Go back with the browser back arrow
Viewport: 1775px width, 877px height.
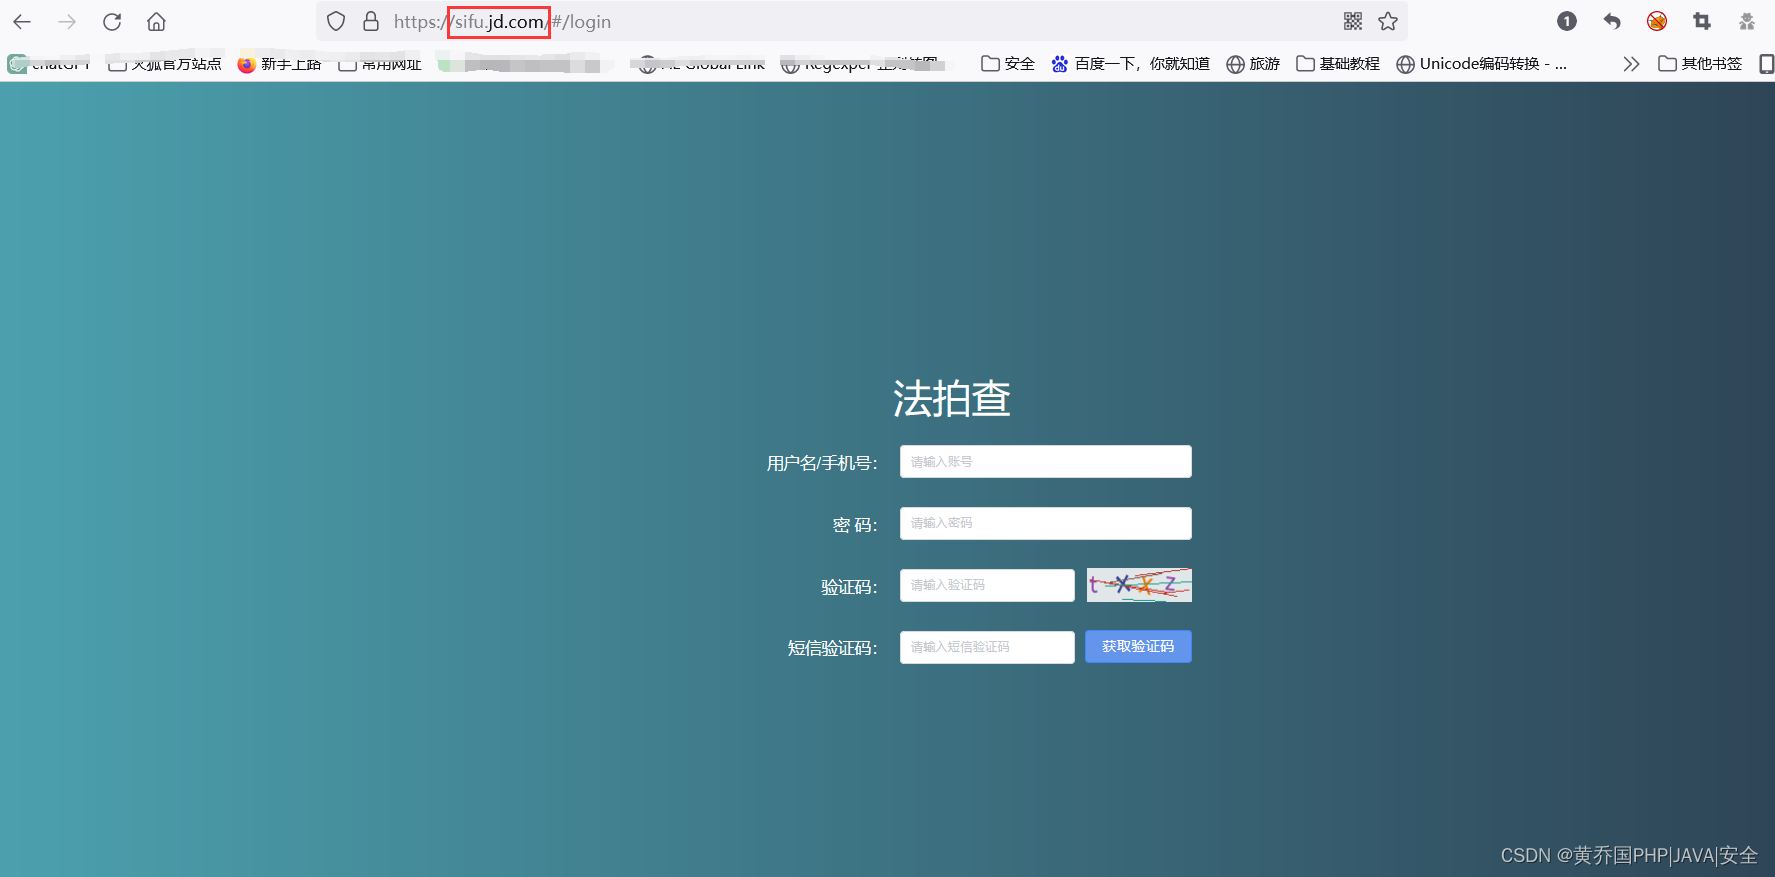coord(22,21)
